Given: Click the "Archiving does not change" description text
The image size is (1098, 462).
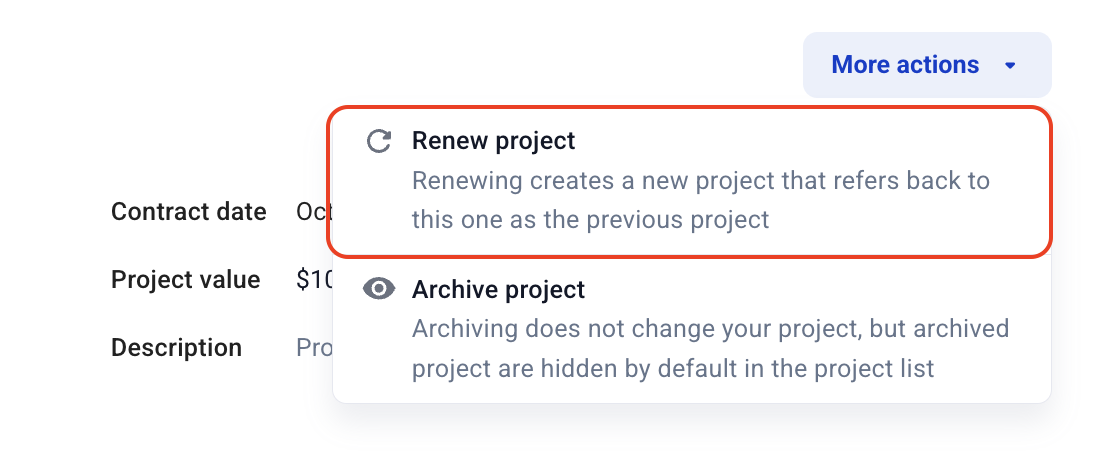Looking at the screenshot, I should (x=710, y=348).
